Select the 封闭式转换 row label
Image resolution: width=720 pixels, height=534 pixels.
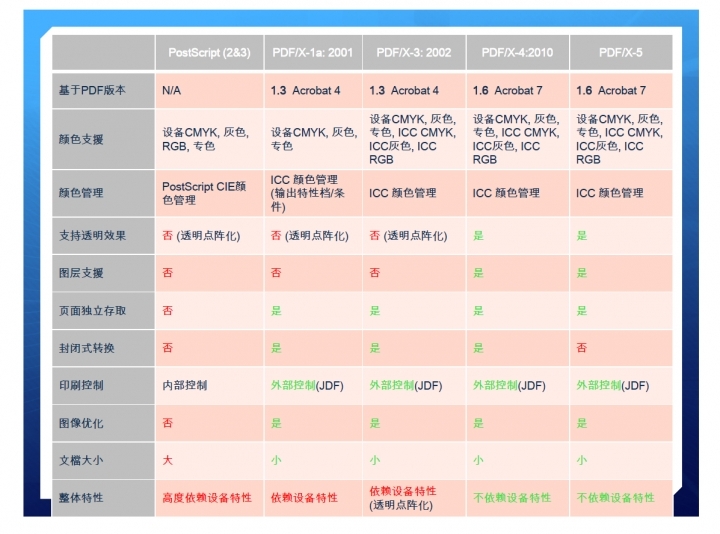pyautogui.click(x=87, y=348)
